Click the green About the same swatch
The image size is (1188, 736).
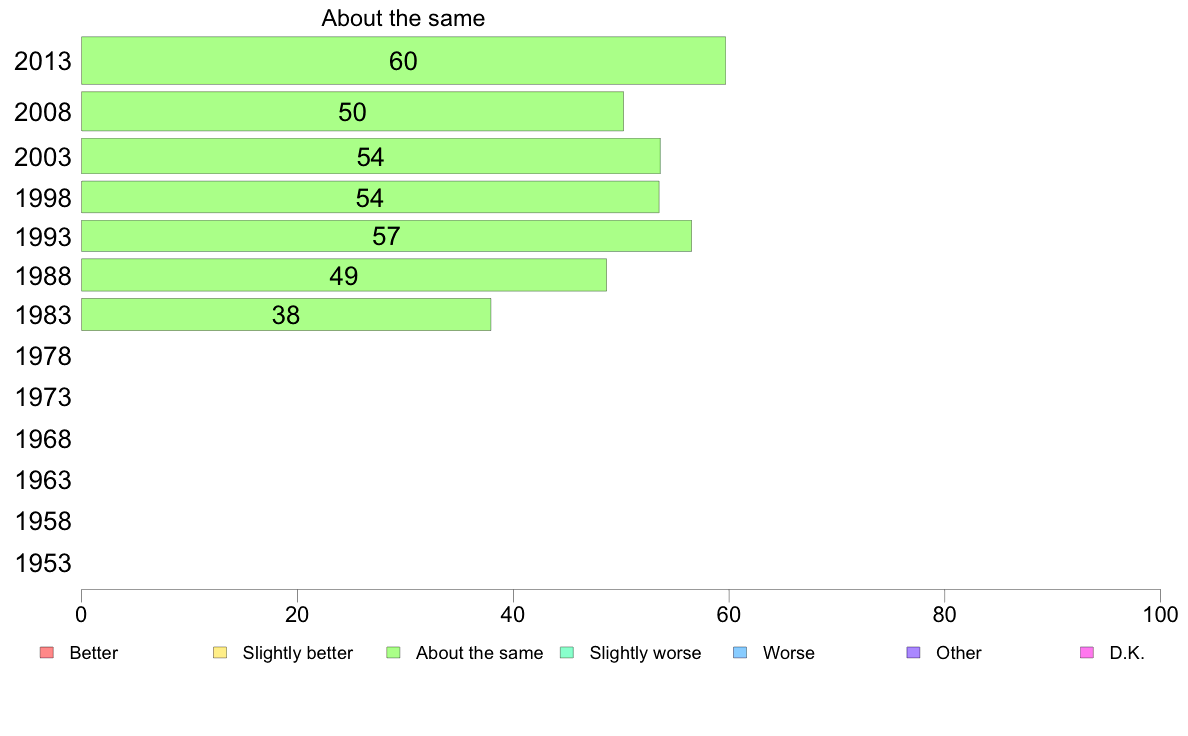click(x=393, y=653)
